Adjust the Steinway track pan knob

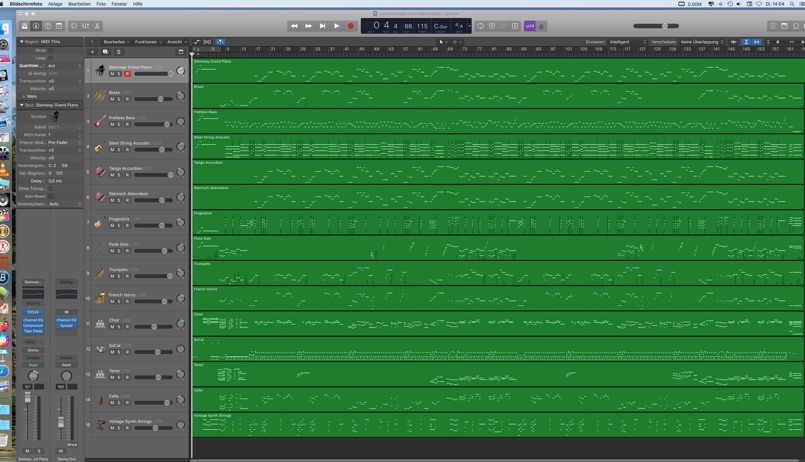coord(181,71)
